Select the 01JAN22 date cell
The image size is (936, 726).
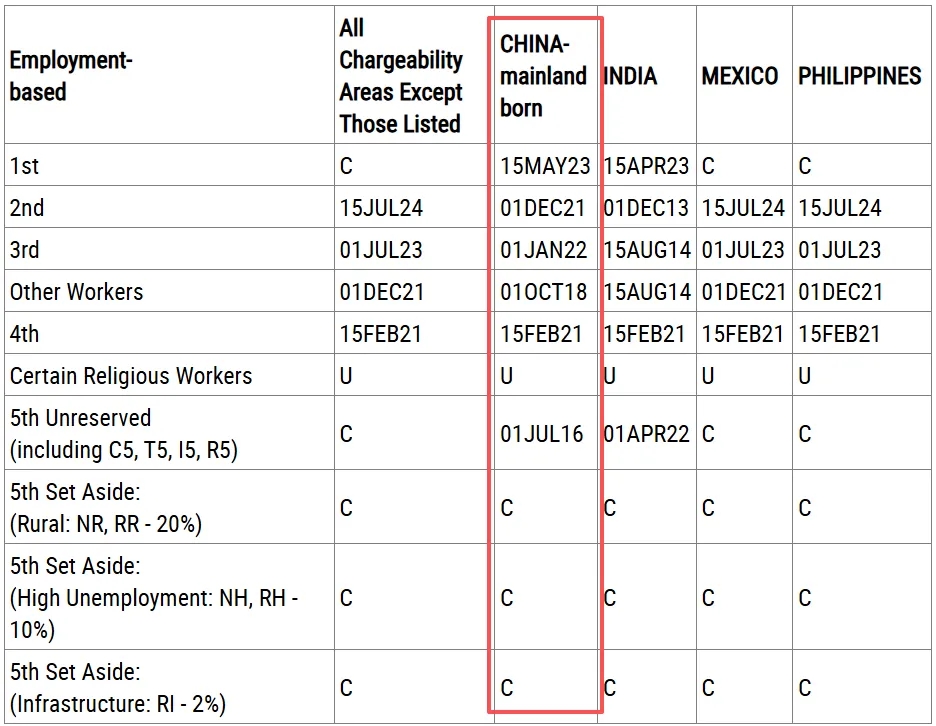tap(545, 249)
